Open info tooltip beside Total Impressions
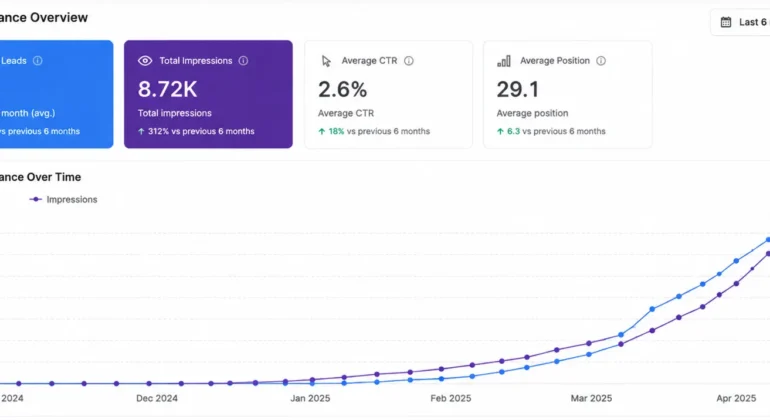 pos(243,60)
